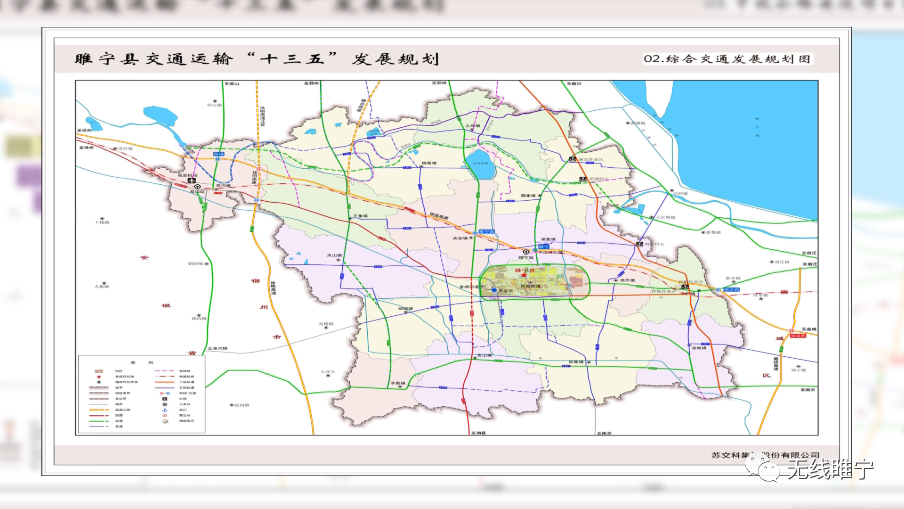
Task: Select the blue circle marker inside the urban zone
Action: (494, 291)
